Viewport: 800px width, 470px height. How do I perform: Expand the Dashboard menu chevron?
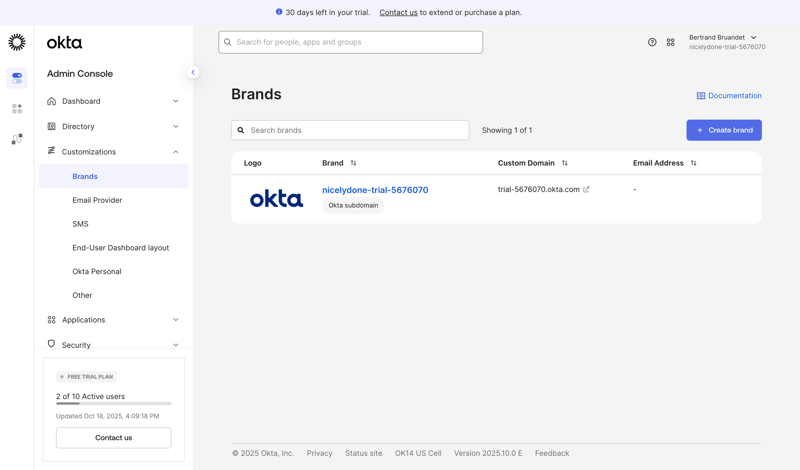[x=176, y=101]
